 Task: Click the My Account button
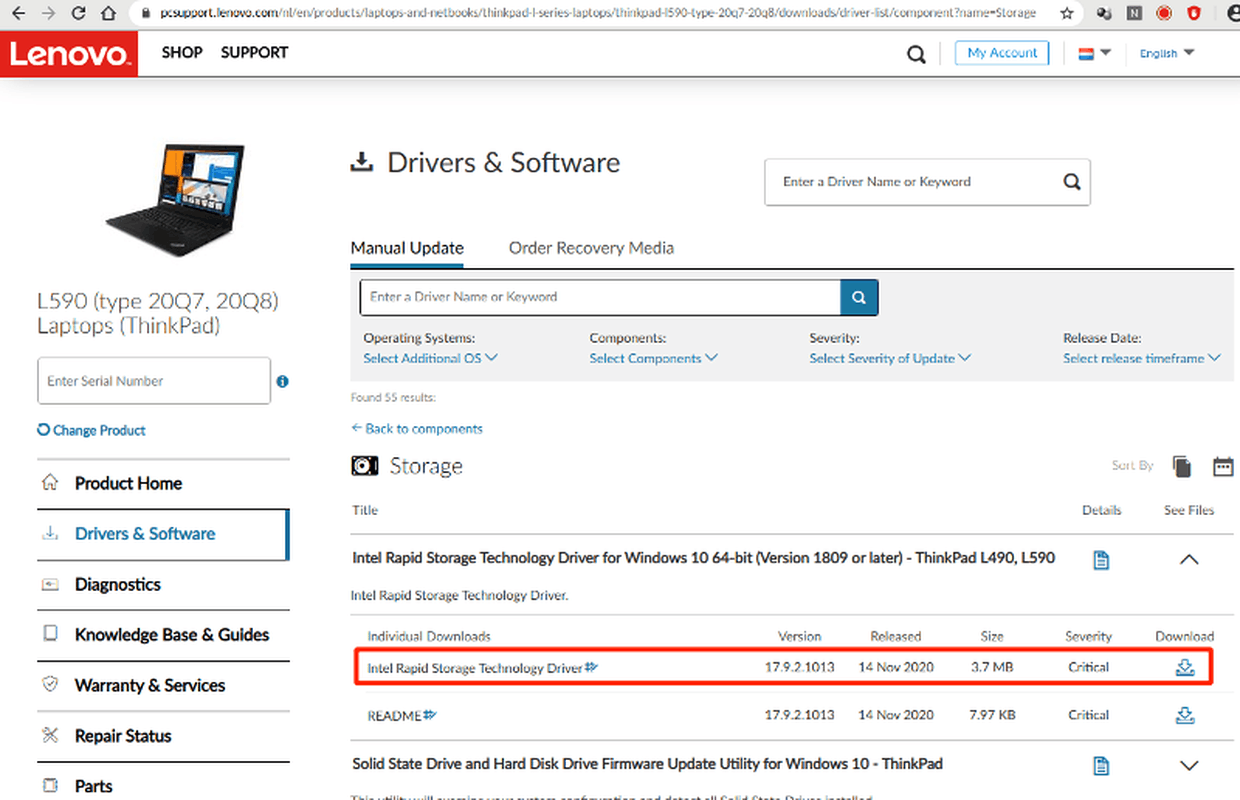(x=1002, y=53)
